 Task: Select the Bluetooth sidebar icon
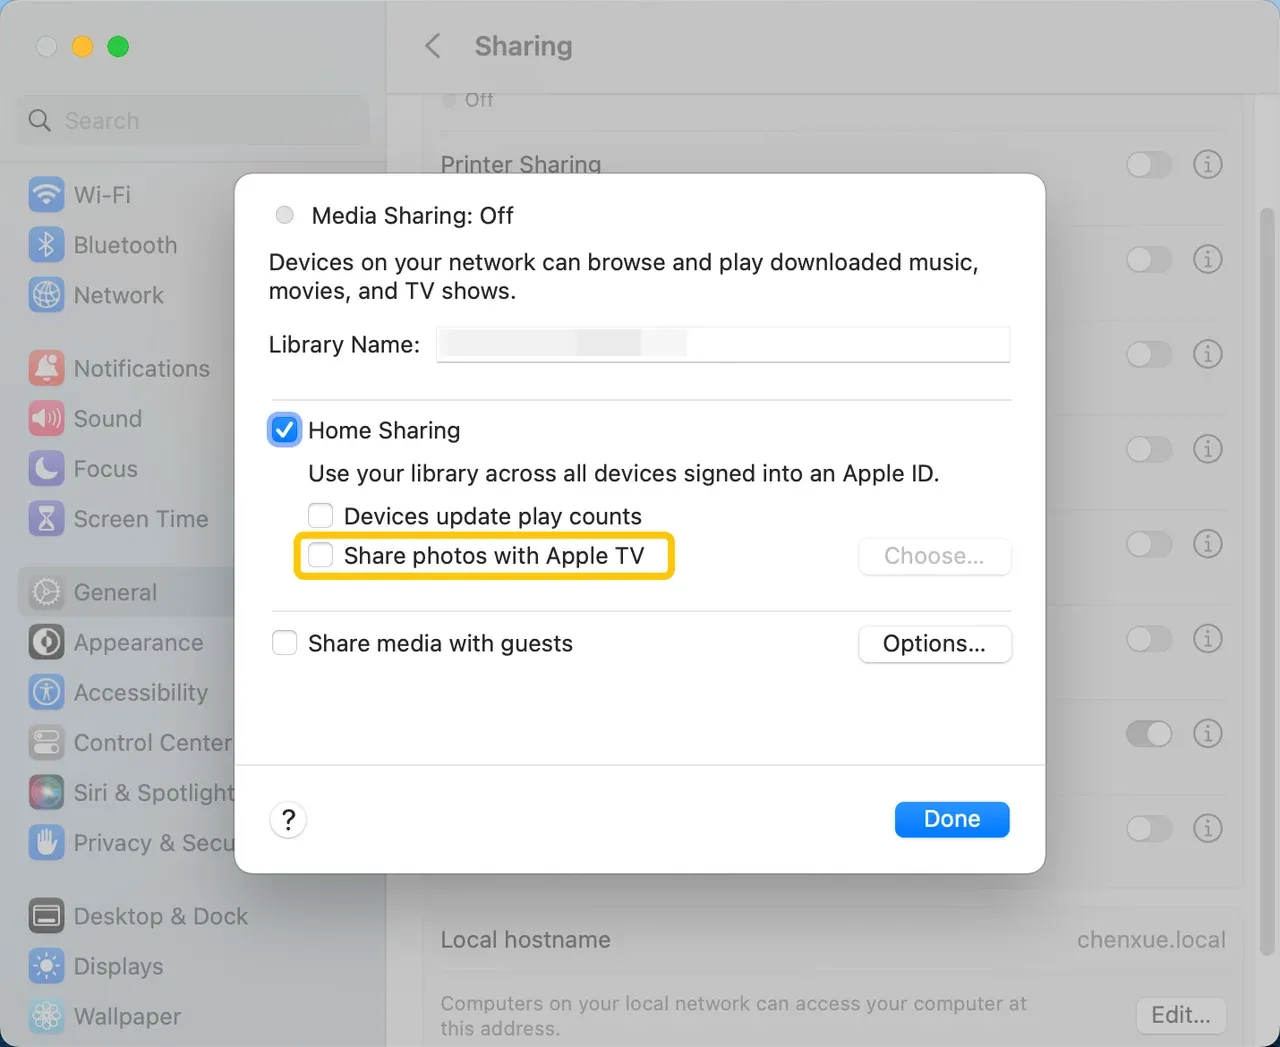pos(46,245)
